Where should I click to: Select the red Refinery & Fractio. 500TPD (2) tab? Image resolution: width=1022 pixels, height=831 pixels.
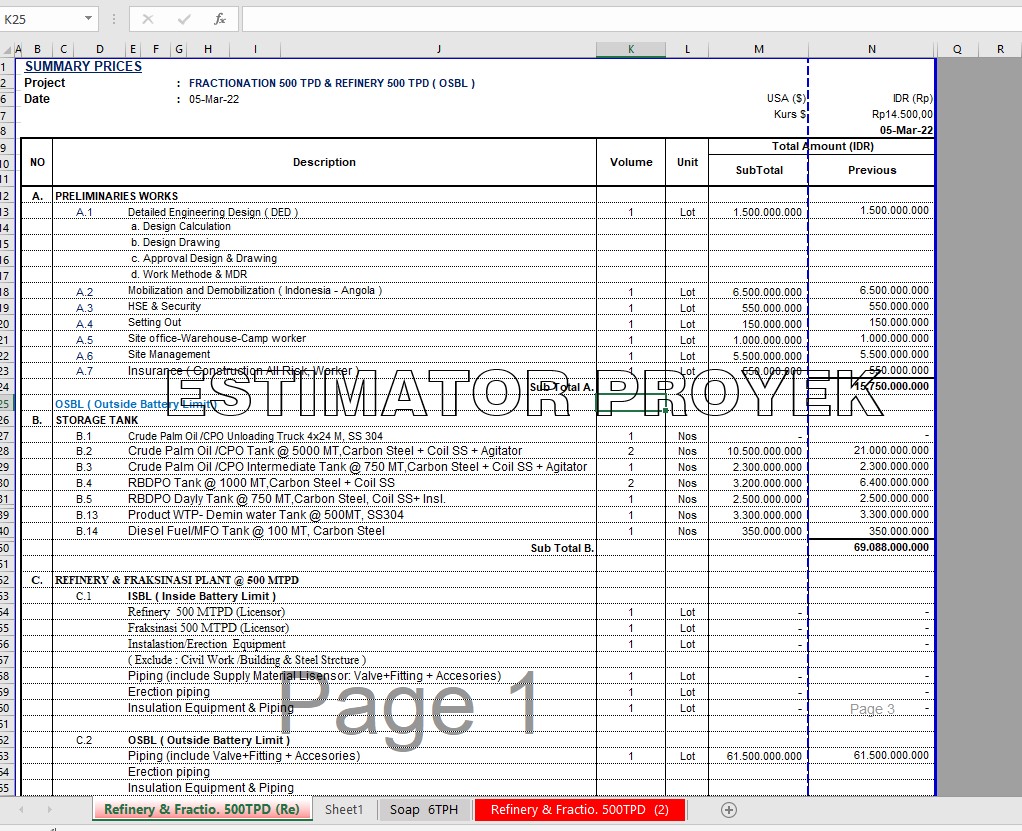(x=580, y=809)
